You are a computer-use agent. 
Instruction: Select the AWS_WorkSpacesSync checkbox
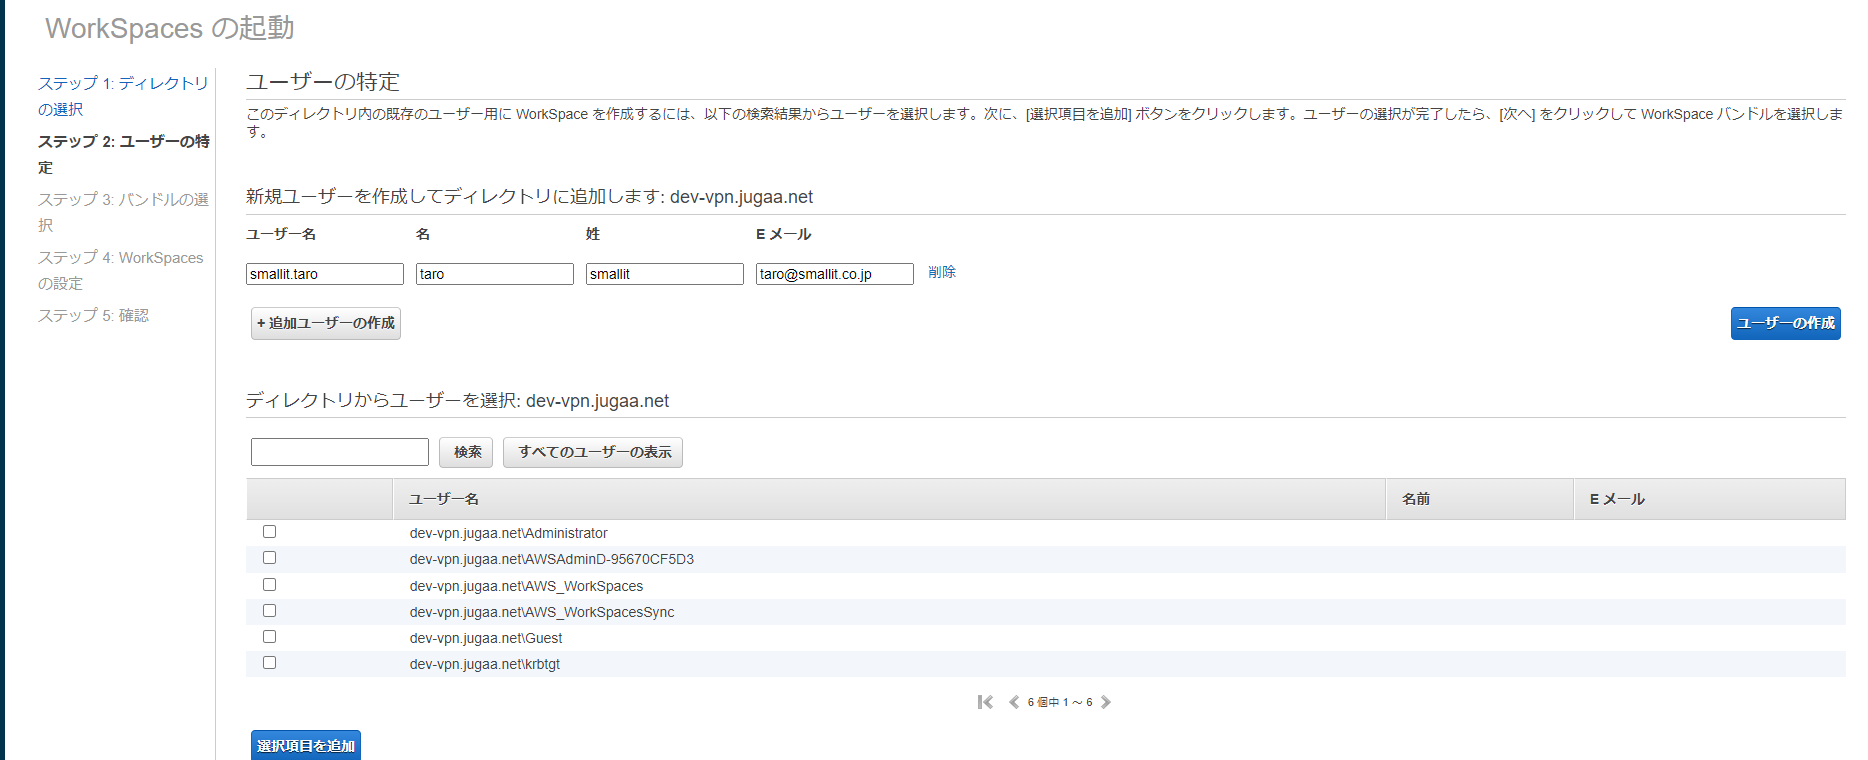[269, 611]
